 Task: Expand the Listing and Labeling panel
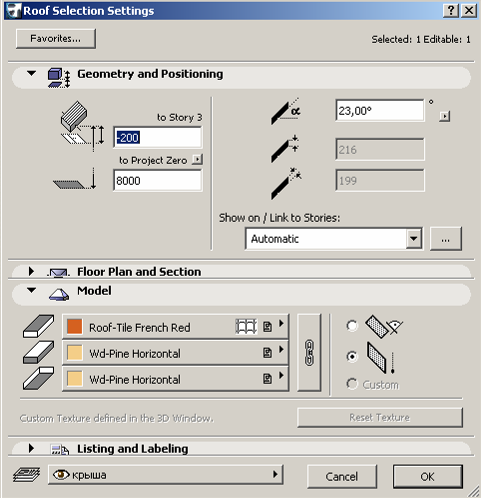pyautogui.click(x=31, y=448)
